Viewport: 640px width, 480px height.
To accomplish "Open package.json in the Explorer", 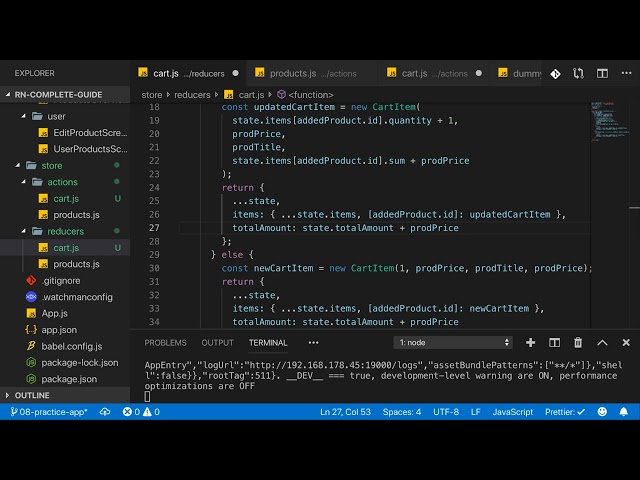I will coord(68,379).
